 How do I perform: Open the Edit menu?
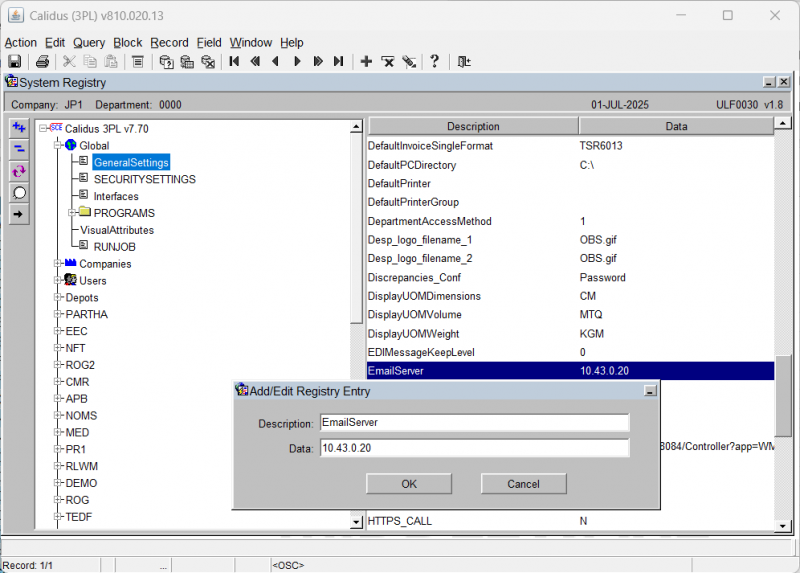tap(55, 42)
